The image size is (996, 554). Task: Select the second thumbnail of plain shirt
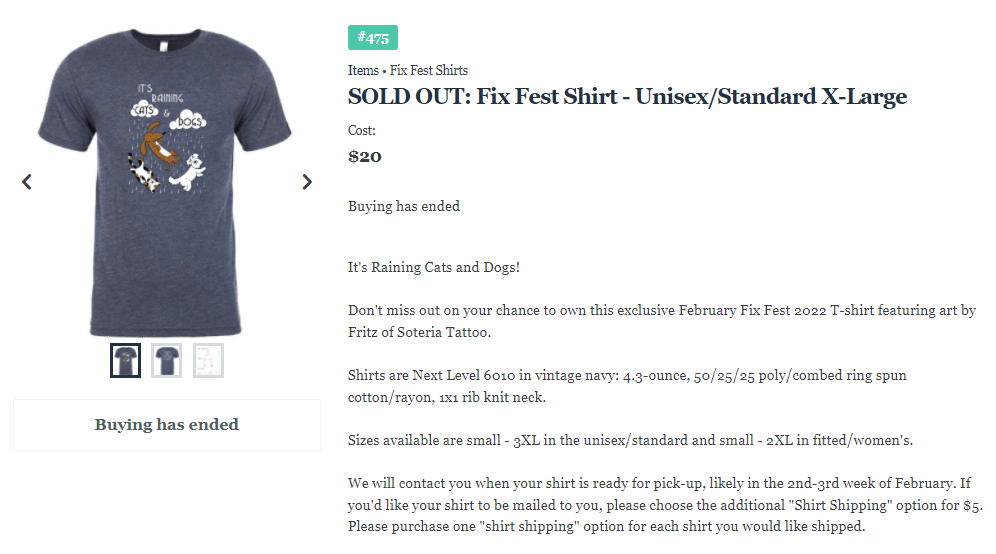point(166,360)
